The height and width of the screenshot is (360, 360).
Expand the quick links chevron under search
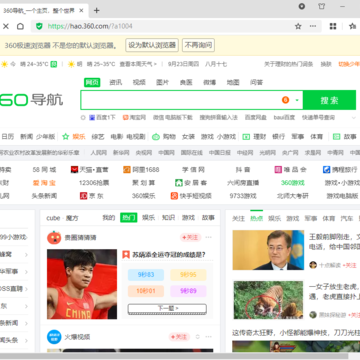coord(354,117)
